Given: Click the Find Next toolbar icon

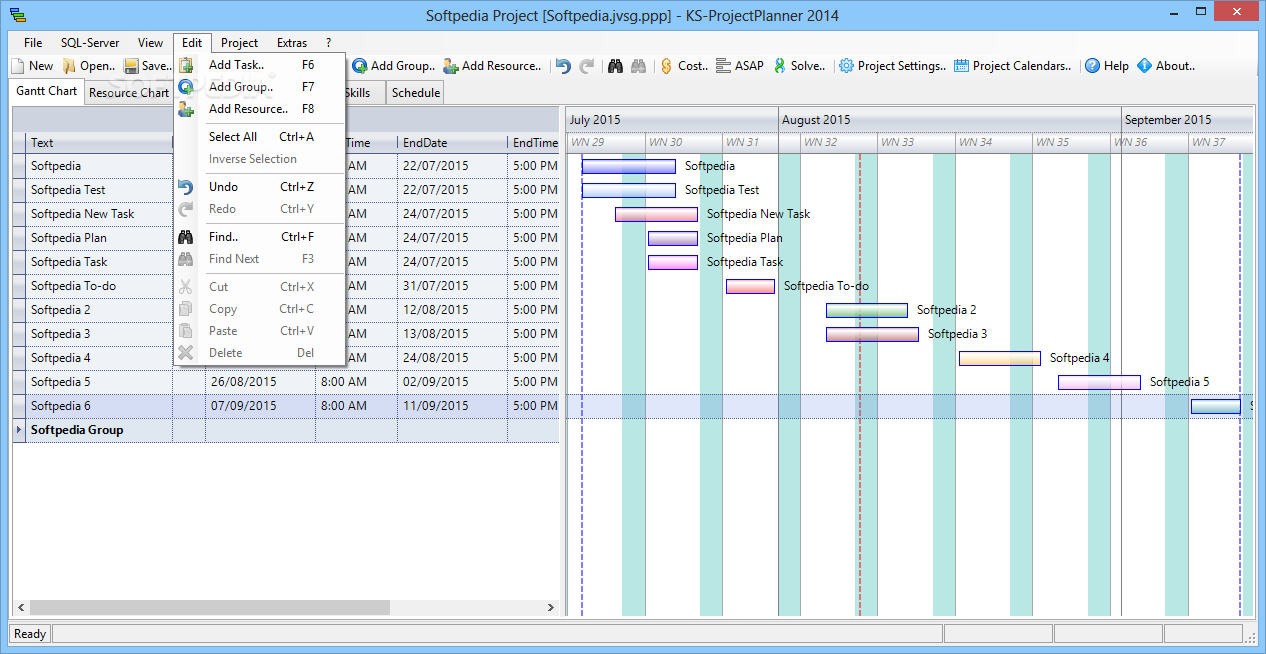Looking at the screenshot, I should coord(639,66).
